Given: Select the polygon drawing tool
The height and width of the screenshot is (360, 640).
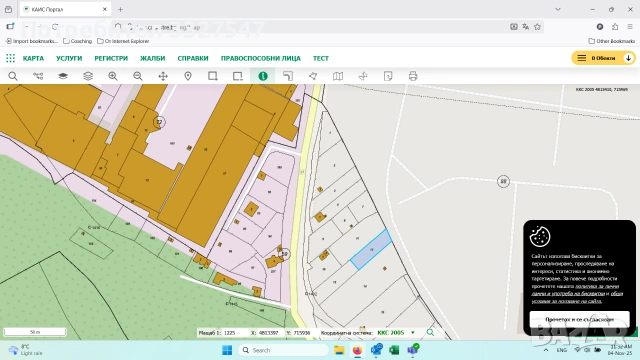Looking at the screenshot, I should tap(313, 76).
